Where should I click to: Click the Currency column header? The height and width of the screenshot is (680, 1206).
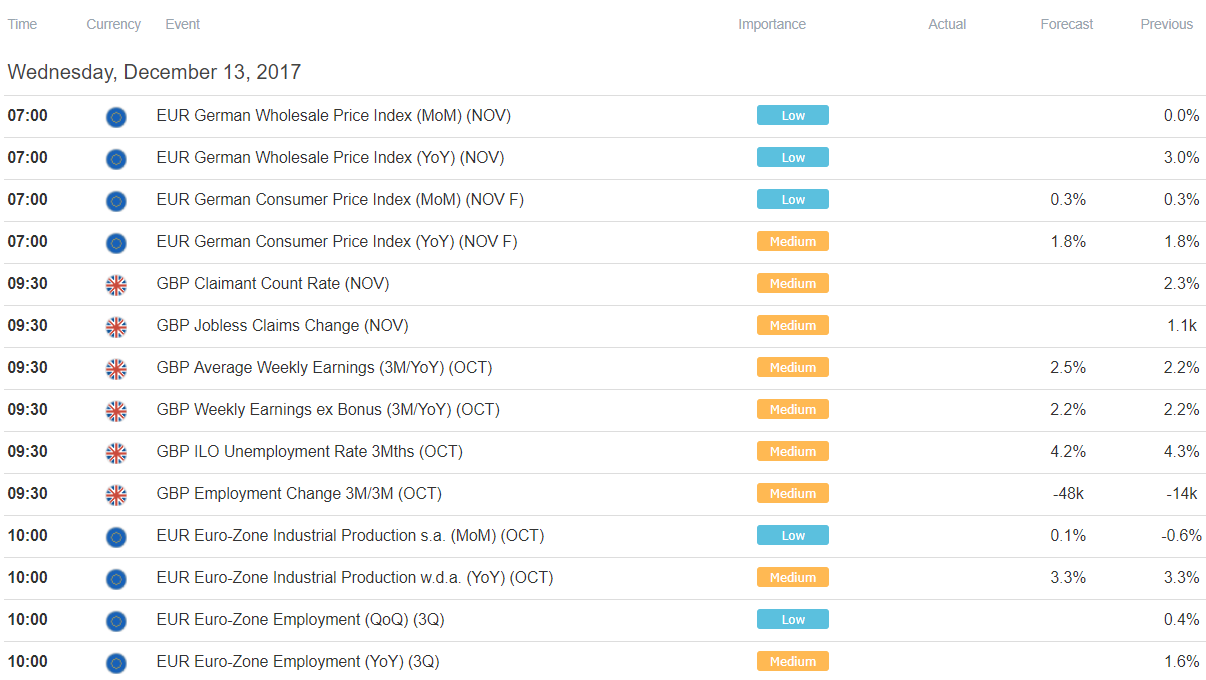(x=113, y=24)
